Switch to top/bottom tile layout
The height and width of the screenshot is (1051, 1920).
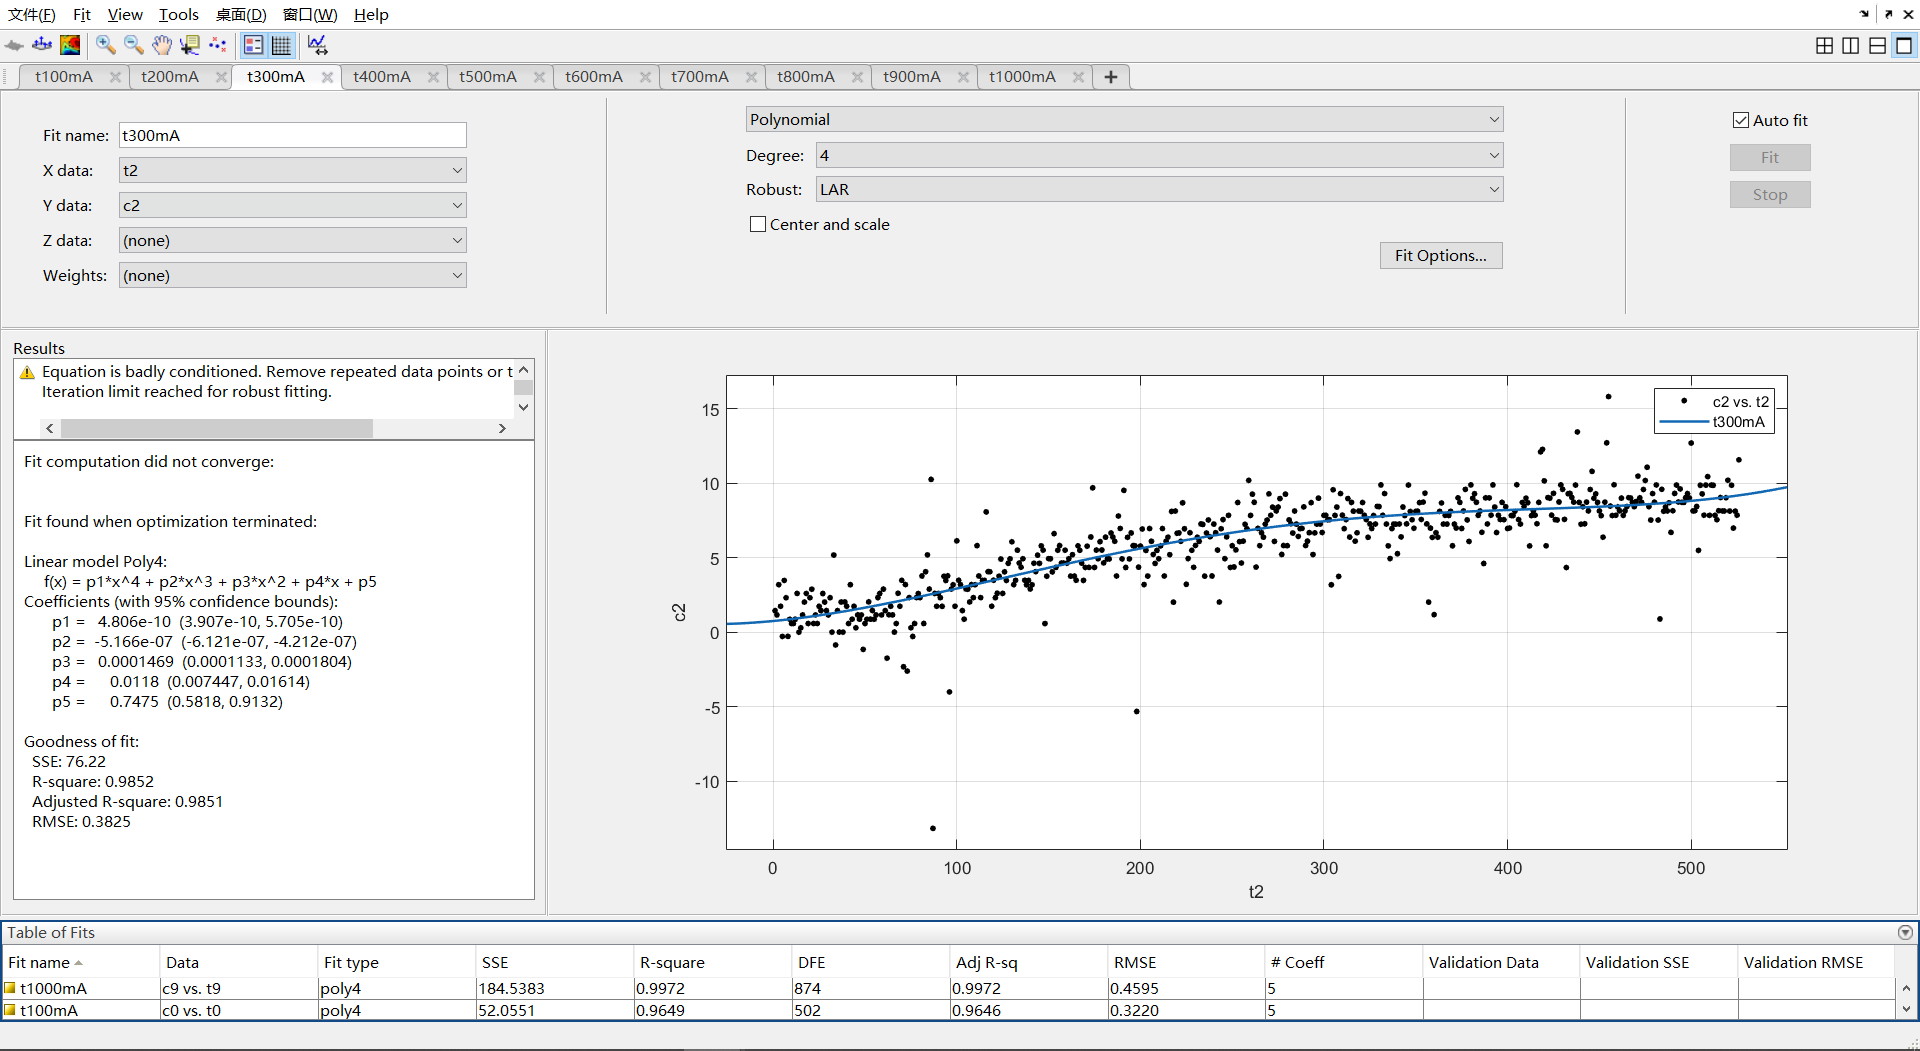point(1878,45)
